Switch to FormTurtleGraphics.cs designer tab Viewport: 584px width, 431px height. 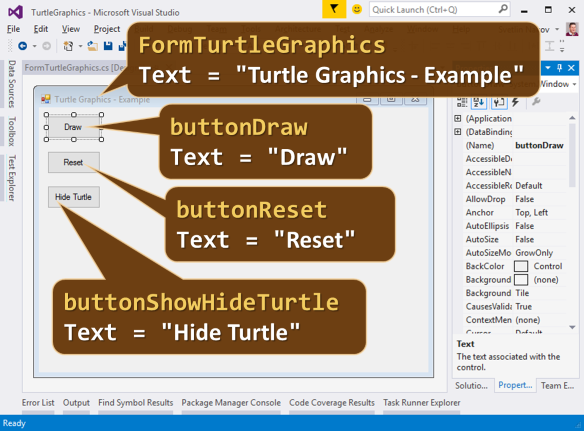coord(74,68)
